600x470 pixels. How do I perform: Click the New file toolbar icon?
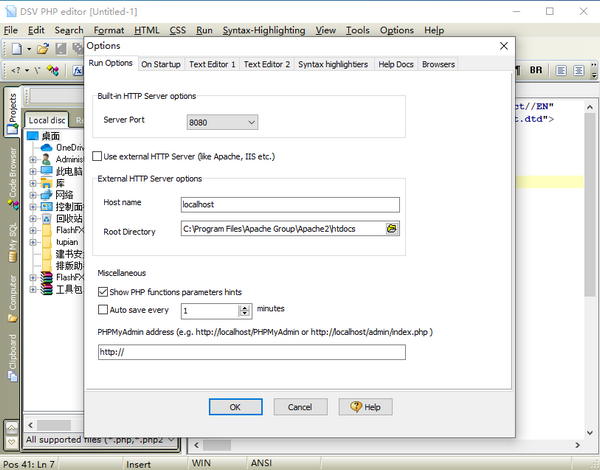(17, 48)
